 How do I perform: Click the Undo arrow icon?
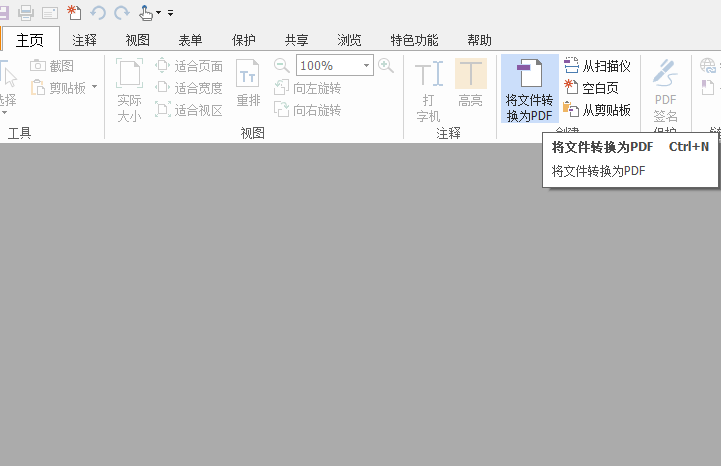(98, 12)
